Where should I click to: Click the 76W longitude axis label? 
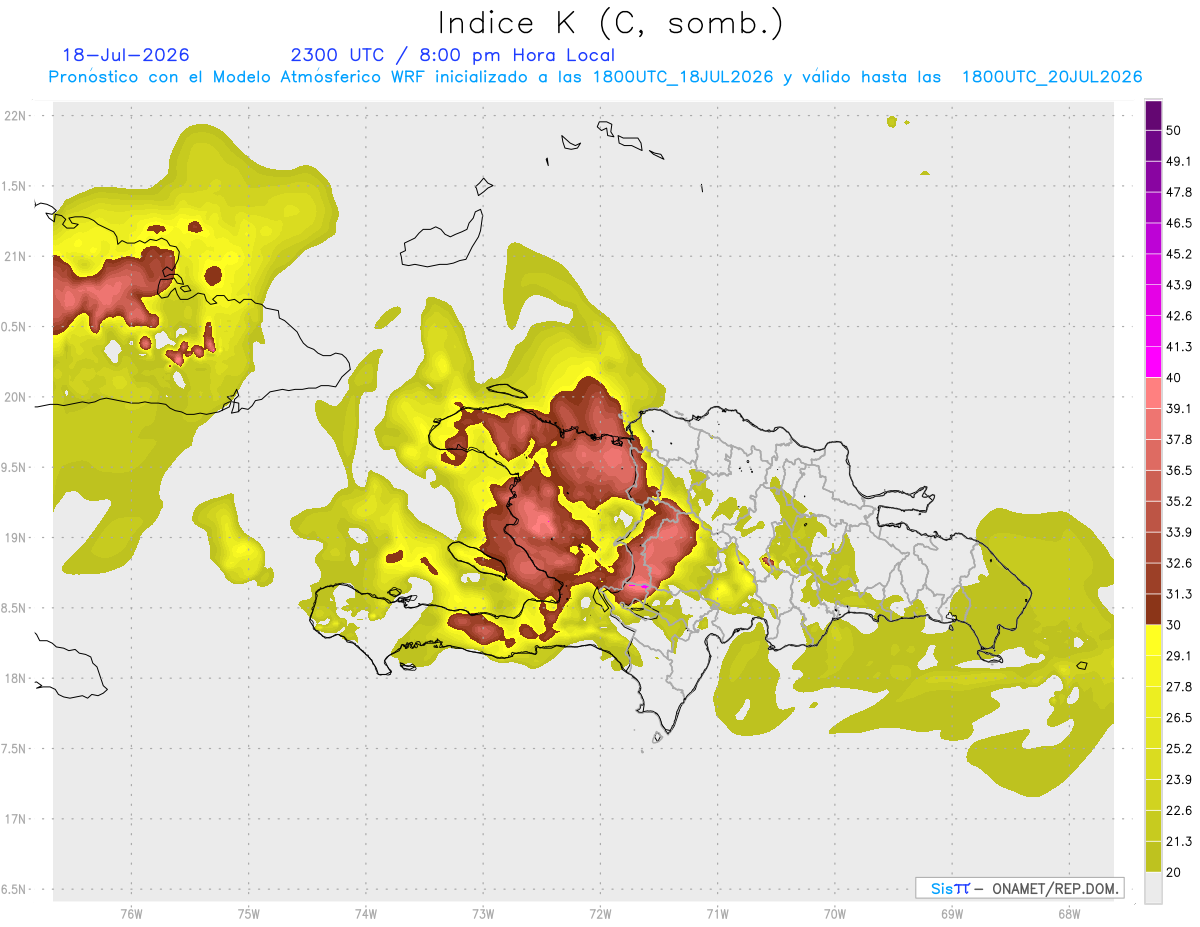click(131, 914)
